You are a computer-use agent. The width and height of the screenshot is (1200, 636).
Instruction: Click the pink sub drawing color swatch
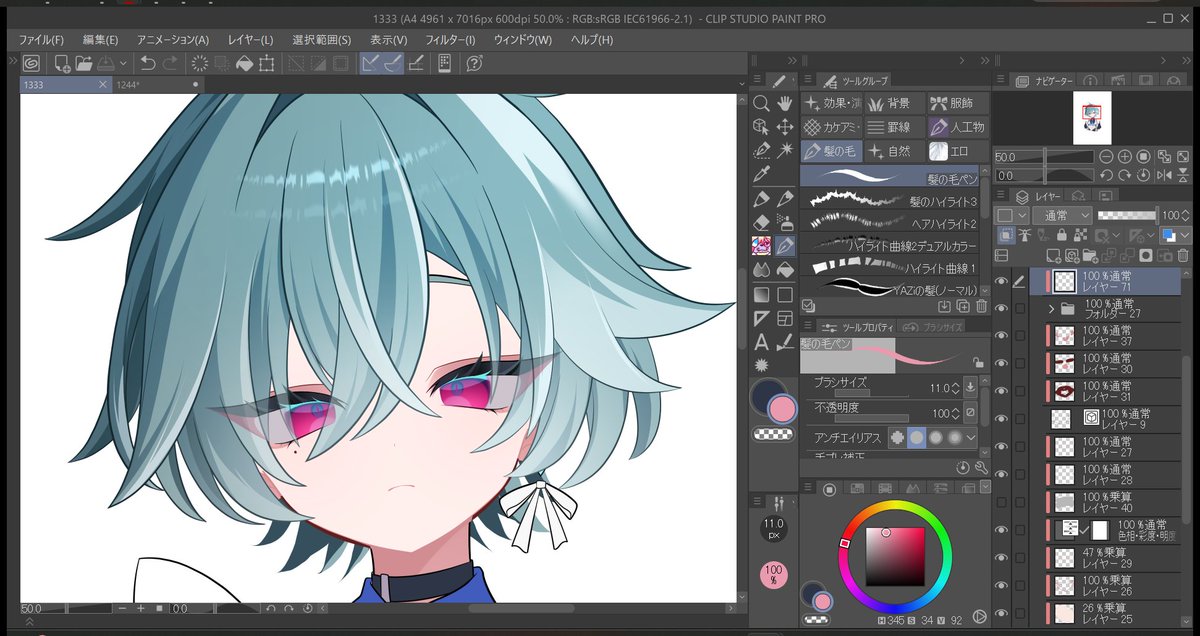click(782, 409)
